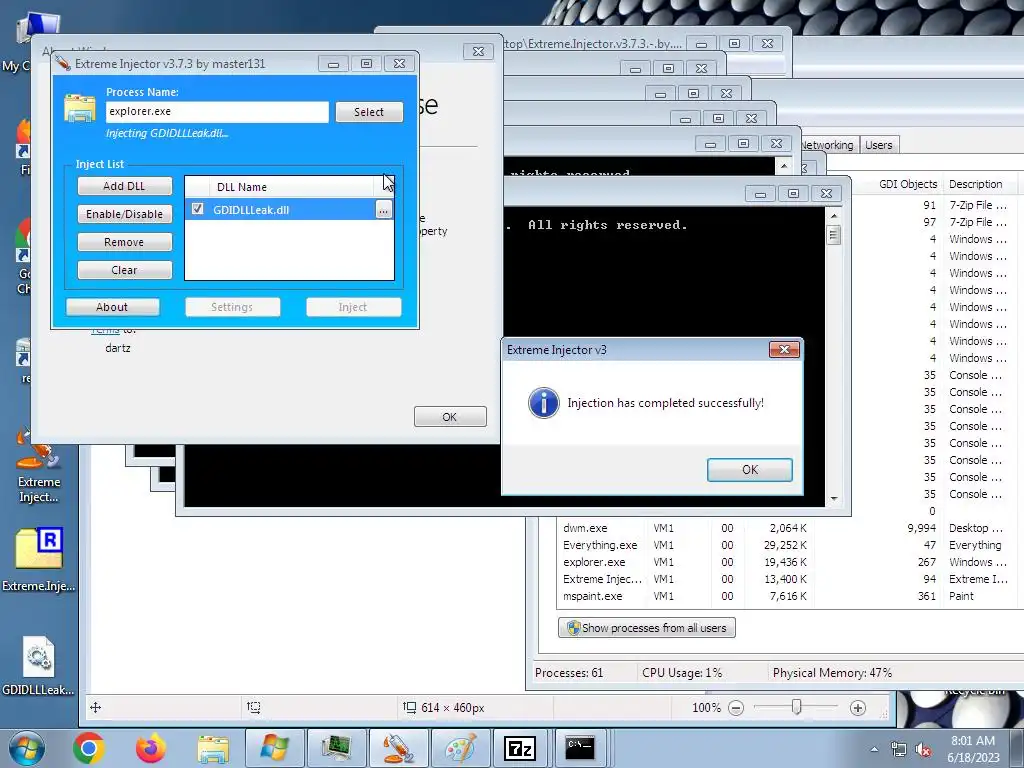1024x768 pixels.
Task: Click the Extreme Injector taskbar button
Action: coord(398,748)
